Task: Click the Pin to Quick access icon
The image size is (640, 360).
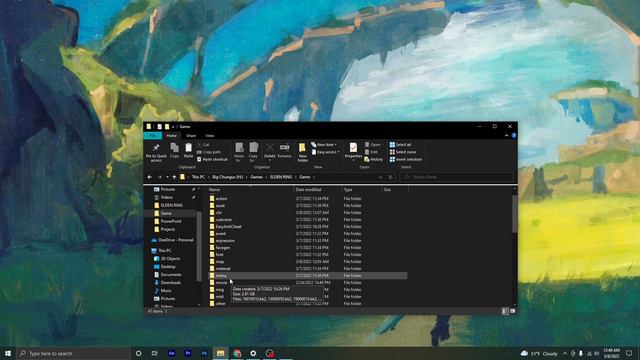Action: [156, 152]
